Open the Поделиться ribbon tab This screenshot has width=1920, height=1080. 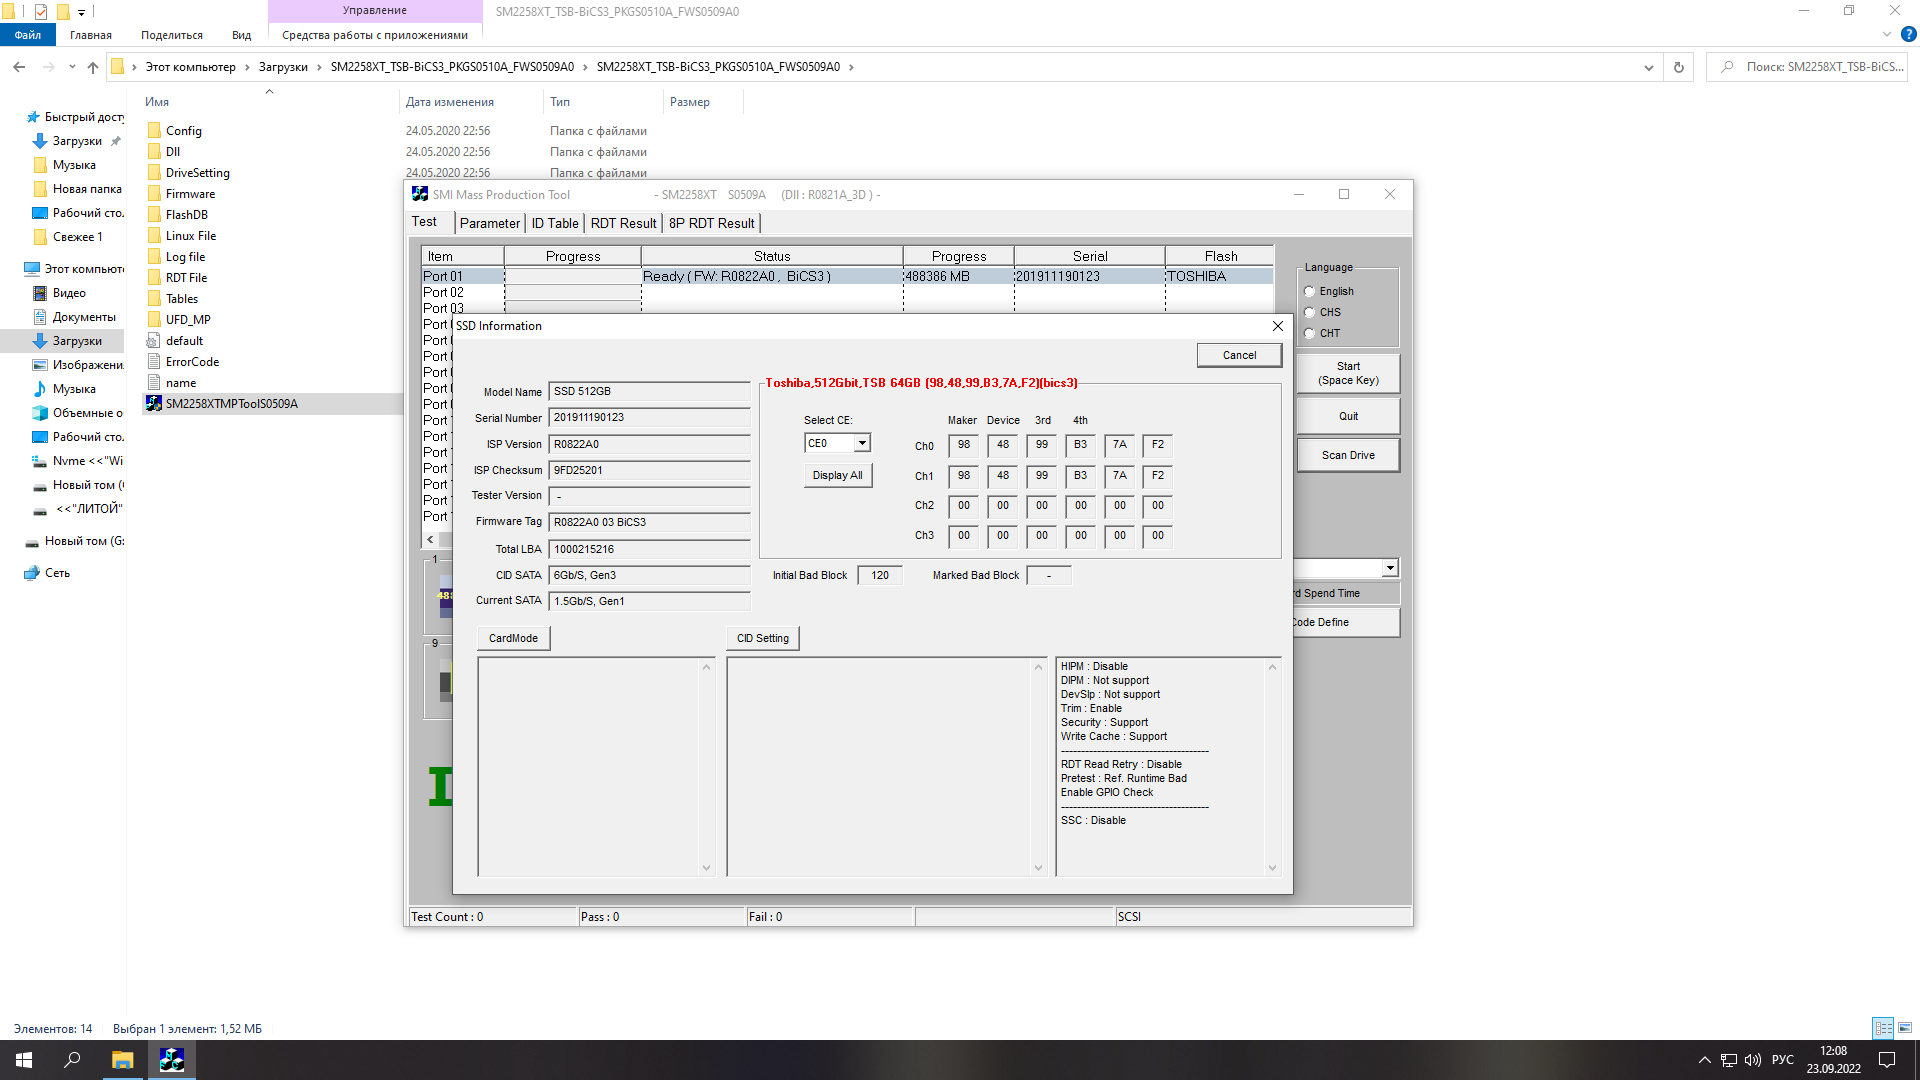pos(172,35)
